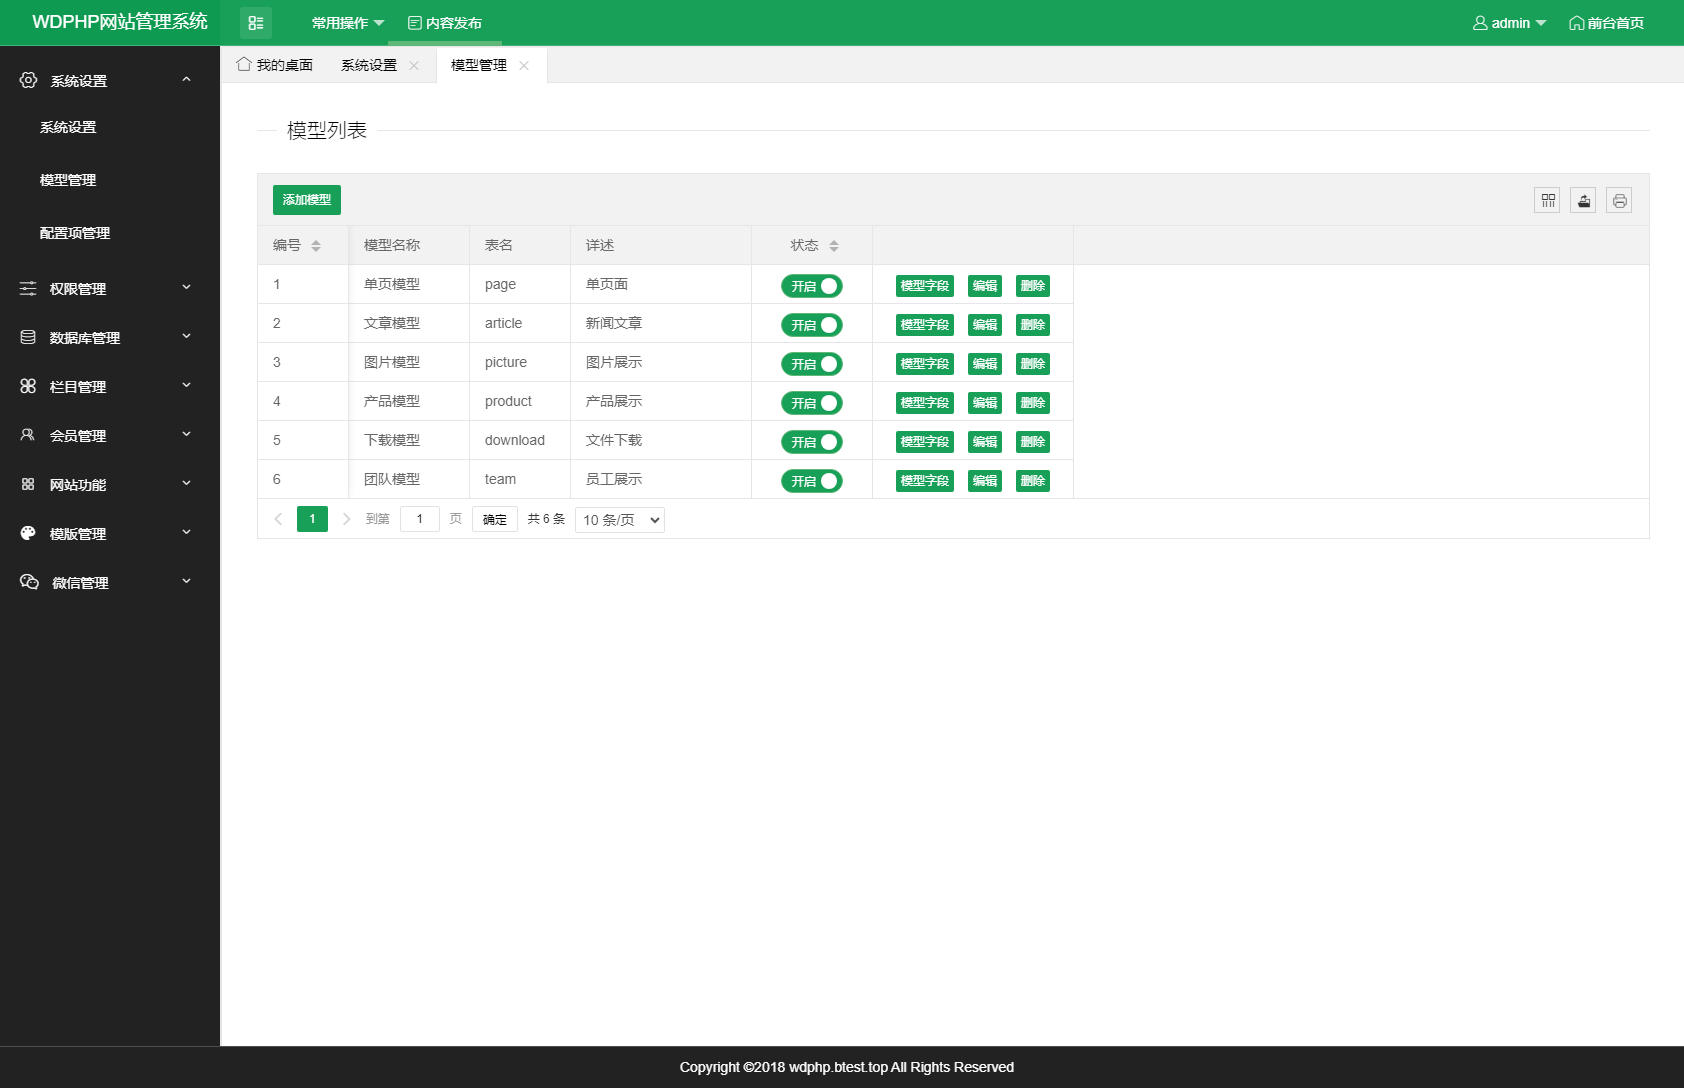This screenshot has height=1088, width=1684.
Task: Click the 确定 page jump button
Action: (495, 519)
